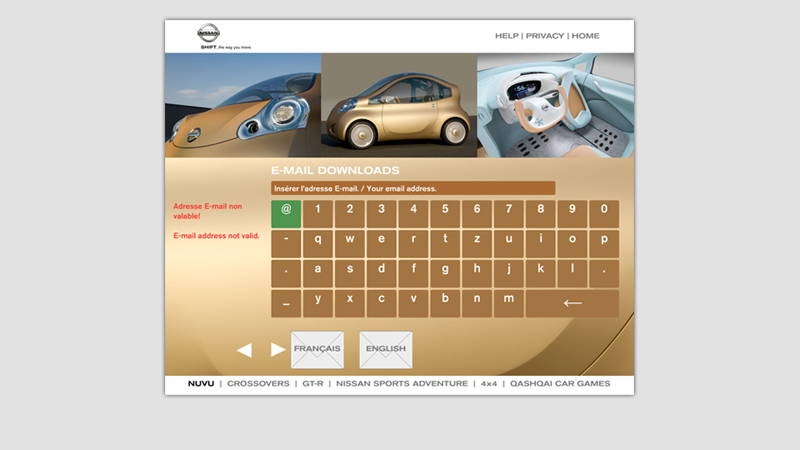800x450 pixels.
Task: Open the GT-R section
Action: 313,384
